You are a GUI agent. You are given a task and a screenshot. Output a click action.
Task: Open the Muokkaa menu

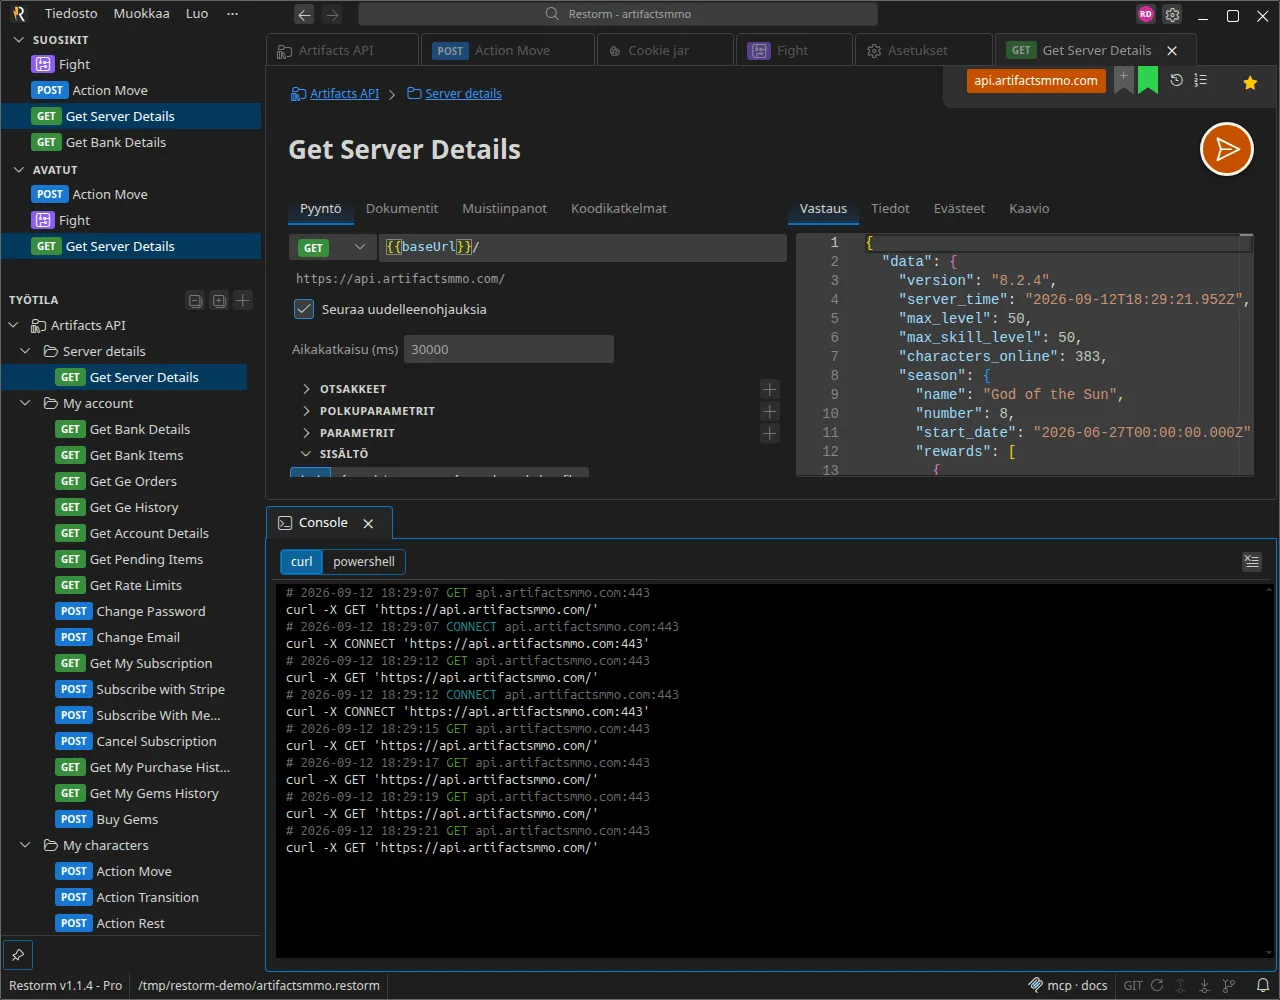click(141, 14)
